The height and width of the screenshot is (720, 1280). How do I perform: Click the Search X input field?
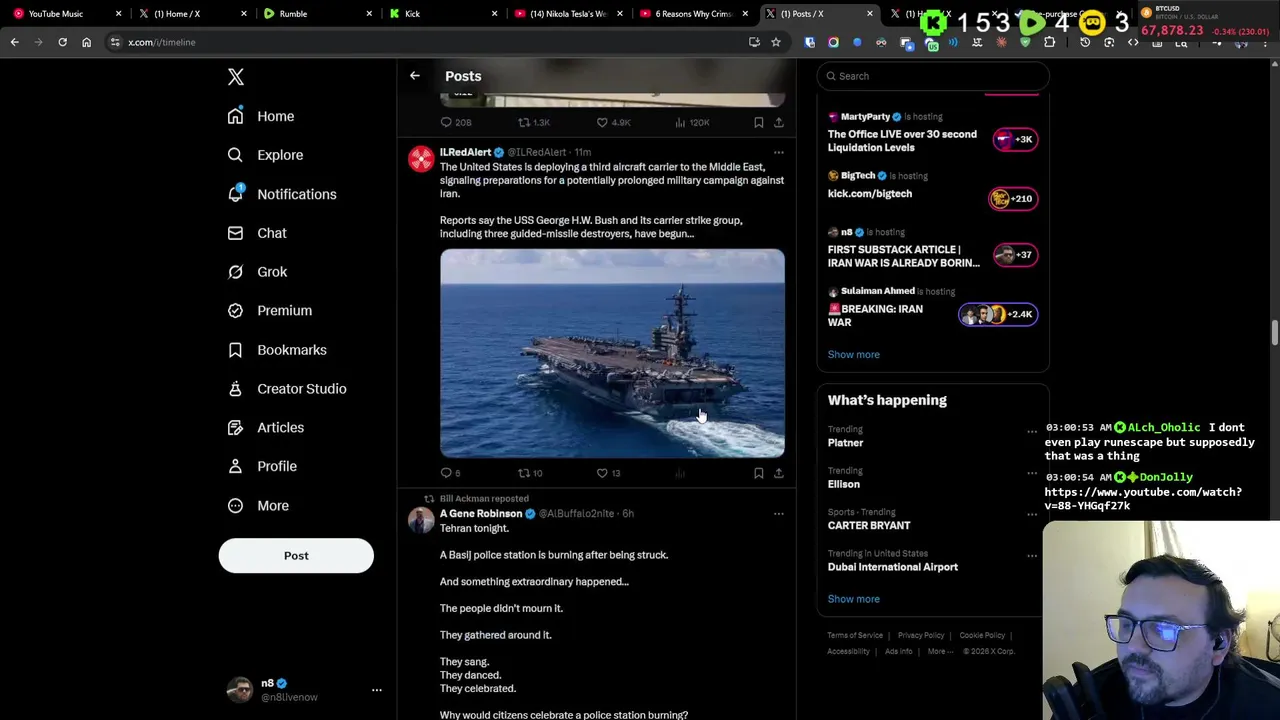click(933, 76)
